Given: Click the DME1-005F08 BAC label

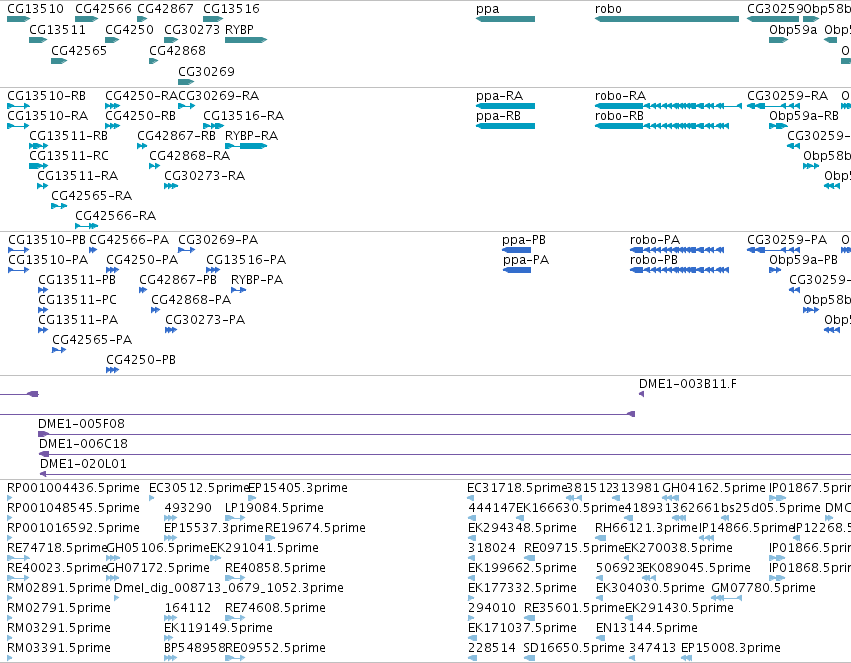Looking at the screenshot, I should click(x=81, y=424).
